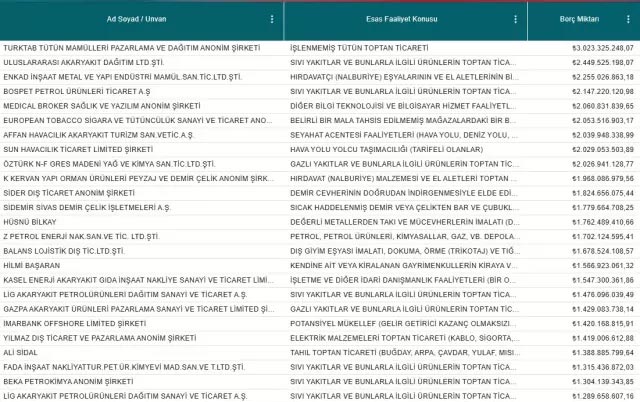Select KENDİNE AİT VEYA KİRALANAN activity
Image resolution: width=640 pixels, height=402 pixels.
(x=404, y=266)
